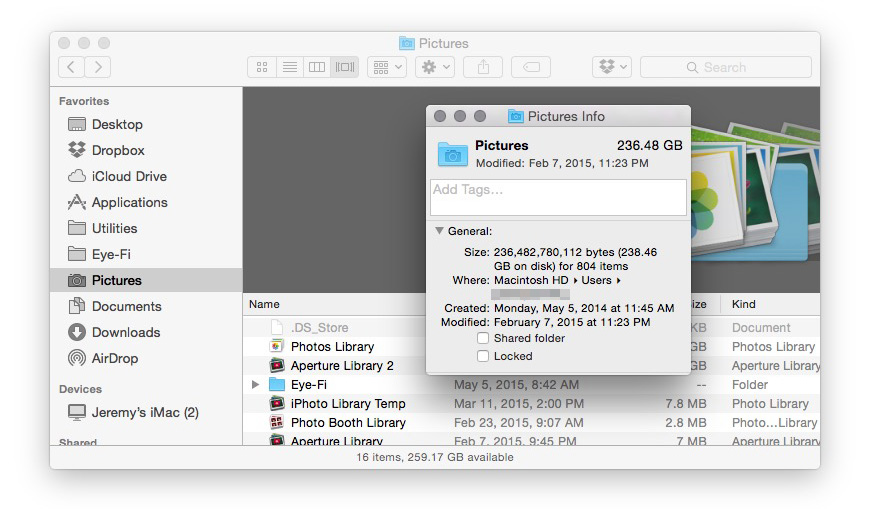Viewport: 893px width, 509px height.
Task: Open Applications in the sidebar
Action: [x=129, y=202]
